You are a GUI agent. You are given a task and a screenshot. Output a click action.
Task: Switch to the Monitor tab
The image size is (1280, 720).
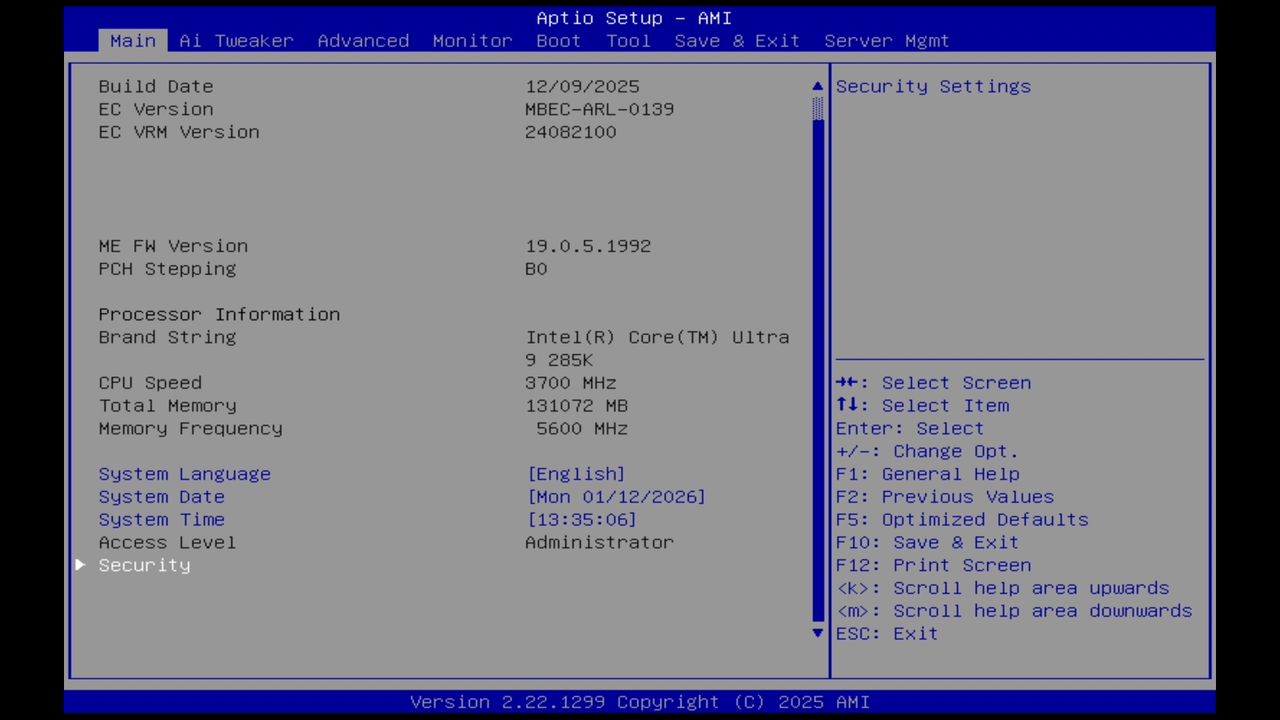pos(472,40)
